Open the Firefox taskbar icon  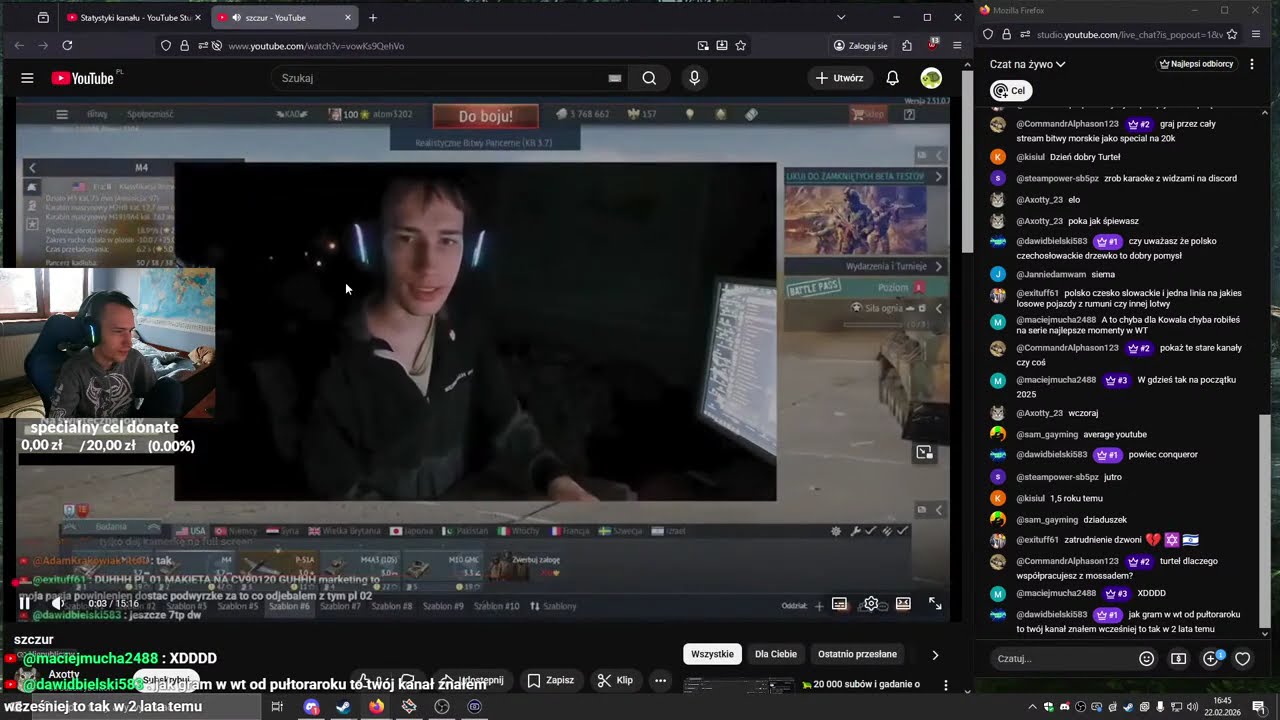click(376, 706)
